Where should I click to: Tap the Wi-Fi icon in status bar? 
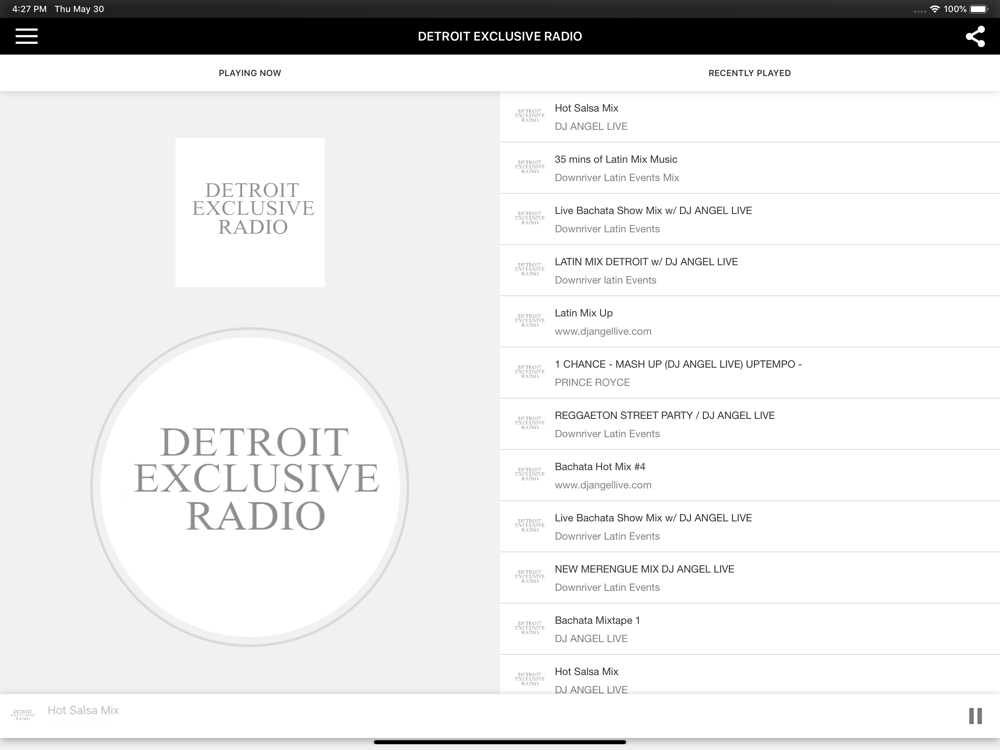click(935, 9)
